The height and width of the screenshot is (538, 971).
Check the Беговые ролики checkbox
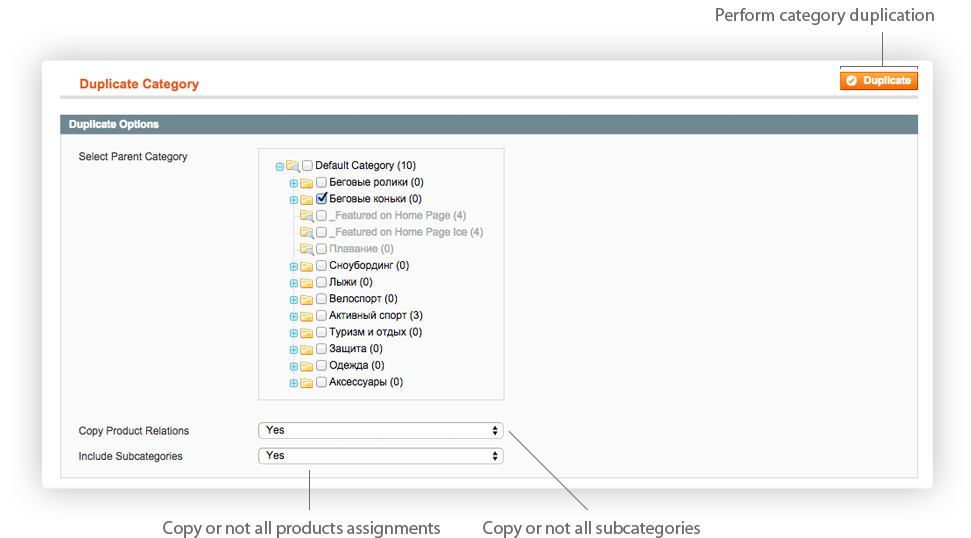click(321, 182)
